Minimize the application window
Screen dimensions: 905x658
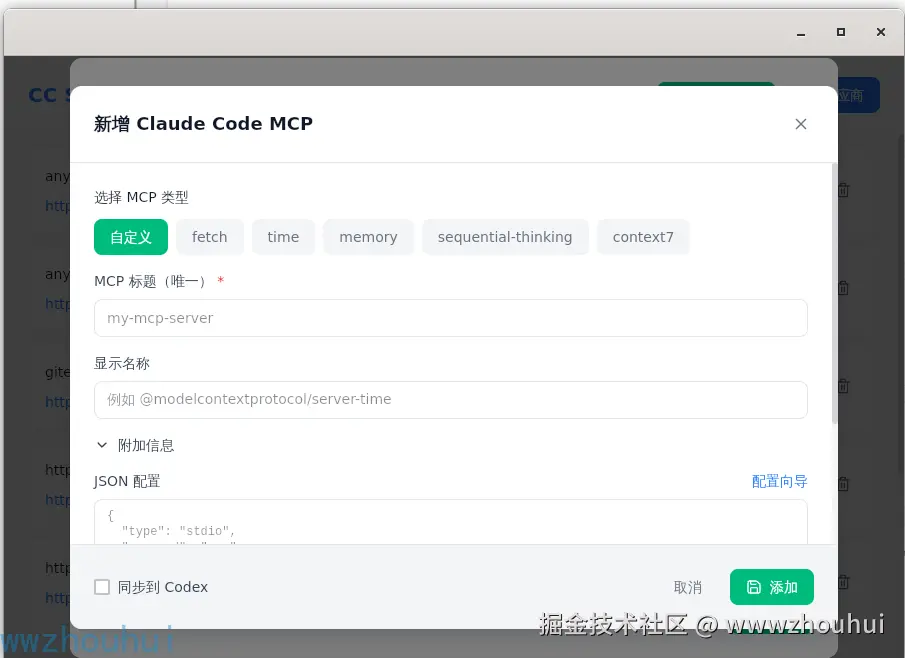click(801, 33)
